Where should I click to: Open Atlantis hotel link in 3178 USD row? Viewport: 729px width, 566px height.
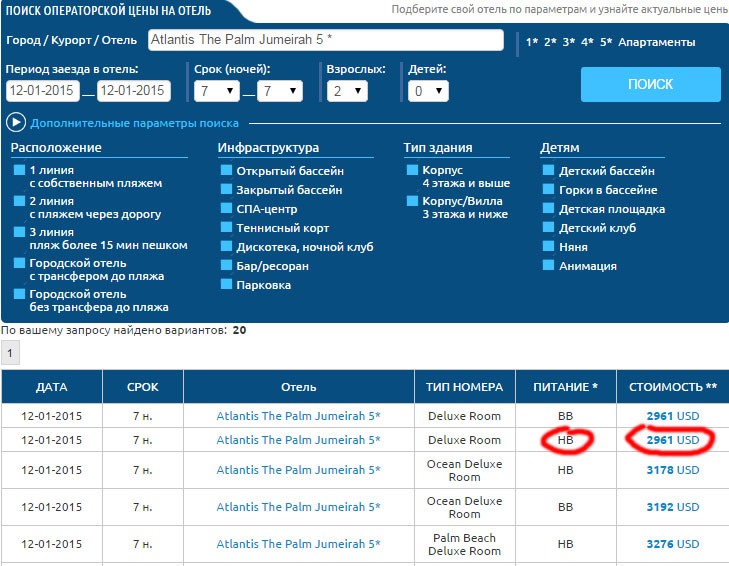click(x=298, y=470)
